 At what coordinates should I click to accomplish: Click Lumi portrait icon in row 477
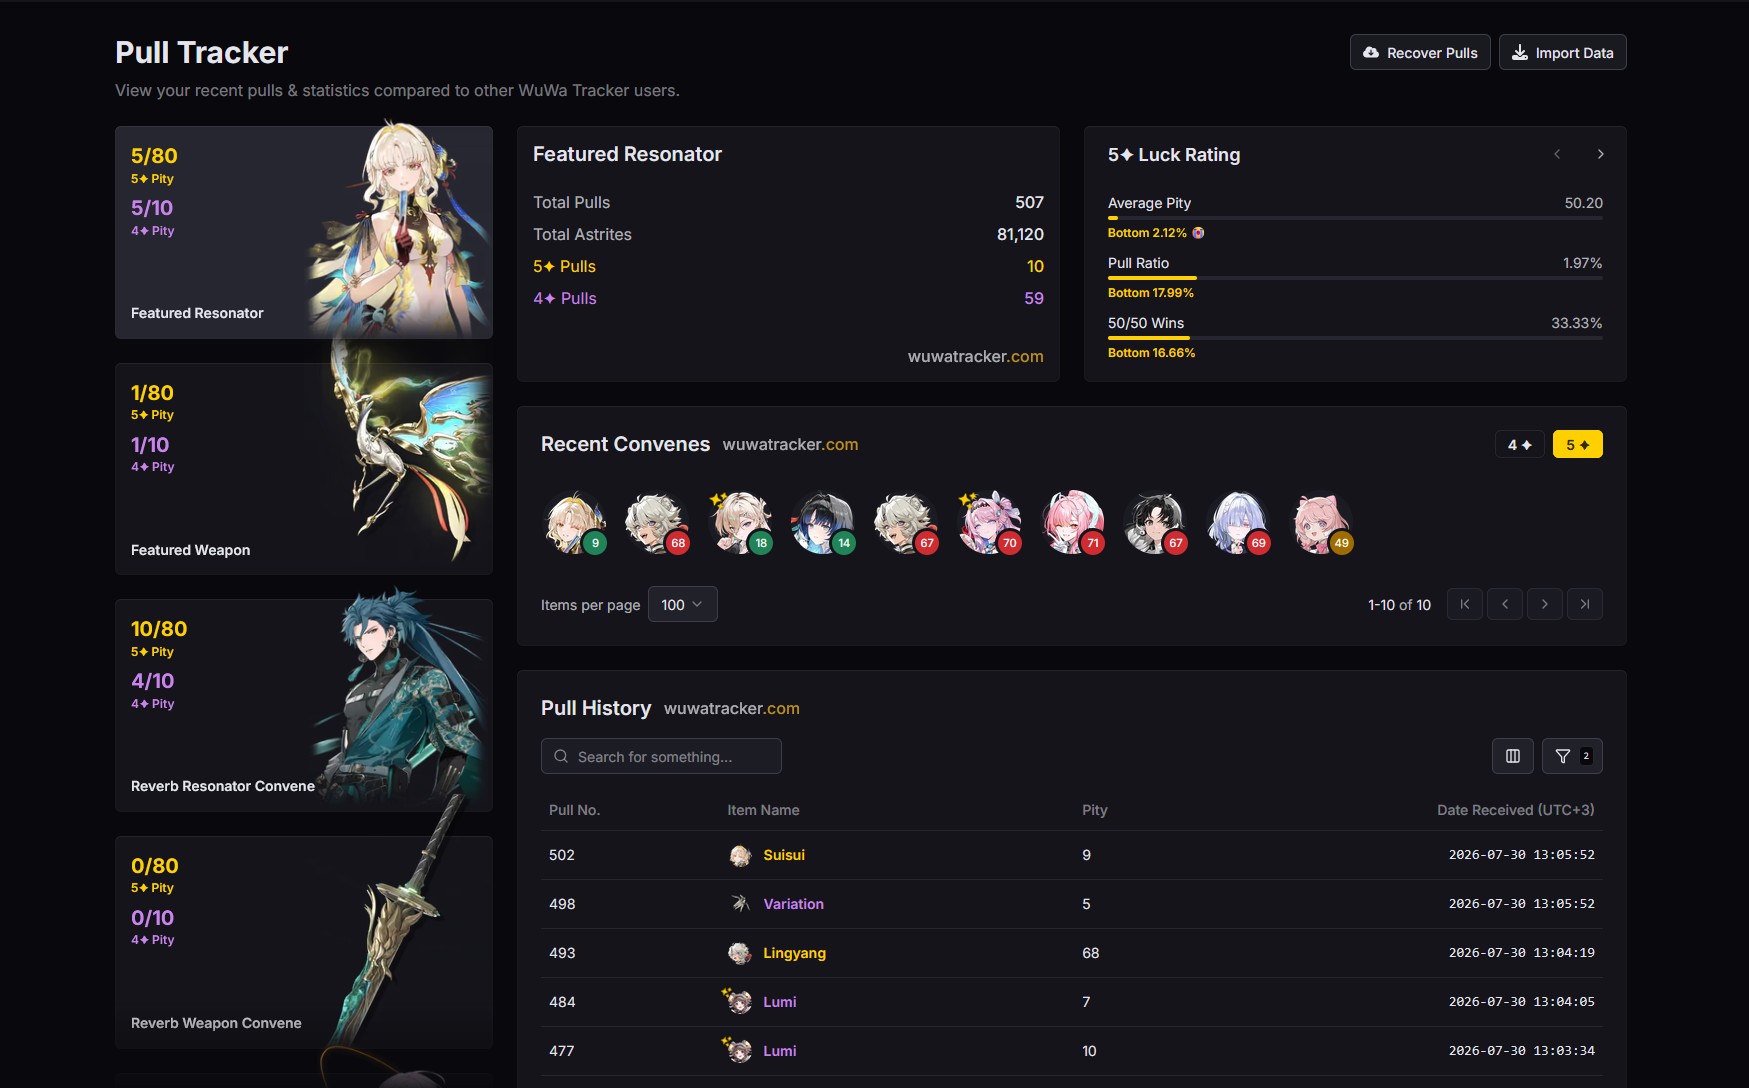[x=739, y=1050]
